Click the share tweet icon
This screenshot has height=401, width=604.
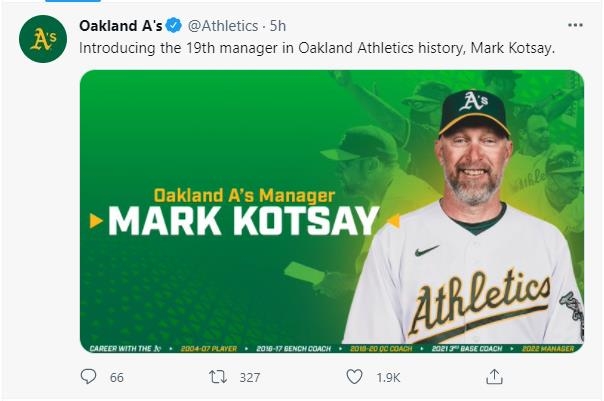[493, 377]
